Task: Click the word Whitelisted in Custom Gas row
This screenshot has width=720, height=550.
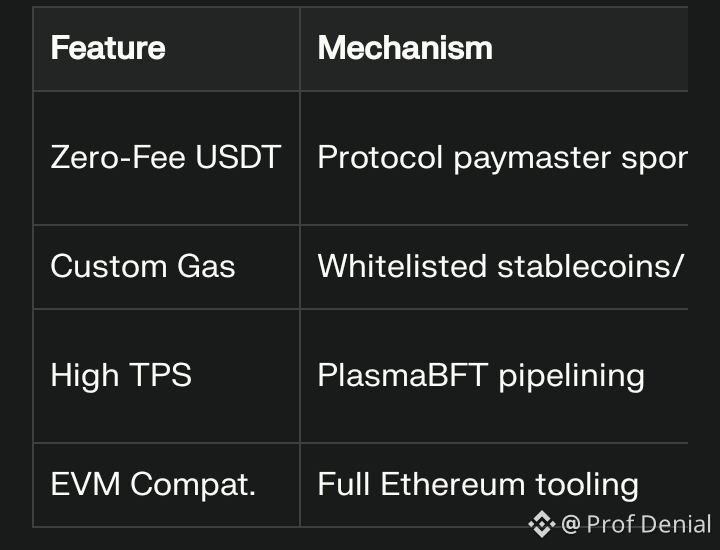Action: coord(402,266)
